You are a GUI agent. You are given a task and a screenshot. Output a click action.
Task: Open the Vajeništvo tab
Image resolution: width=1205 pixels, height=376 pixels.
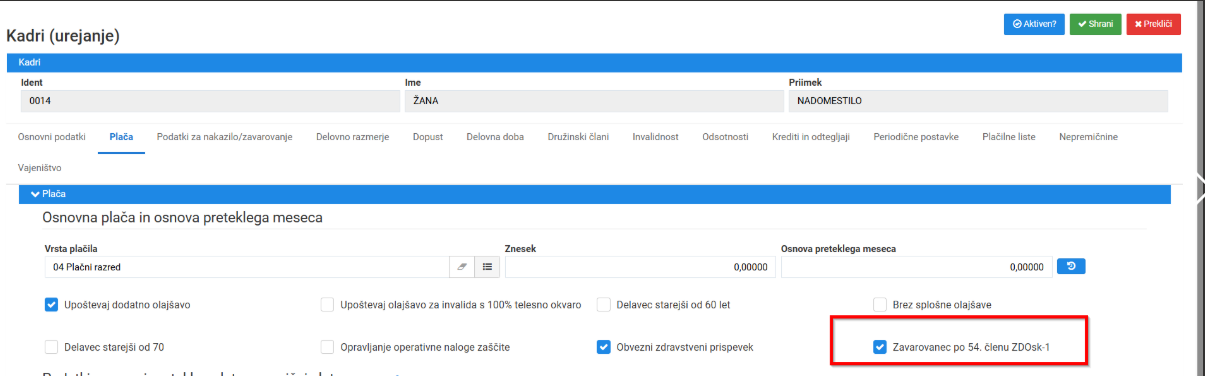(x=41, y=167)
